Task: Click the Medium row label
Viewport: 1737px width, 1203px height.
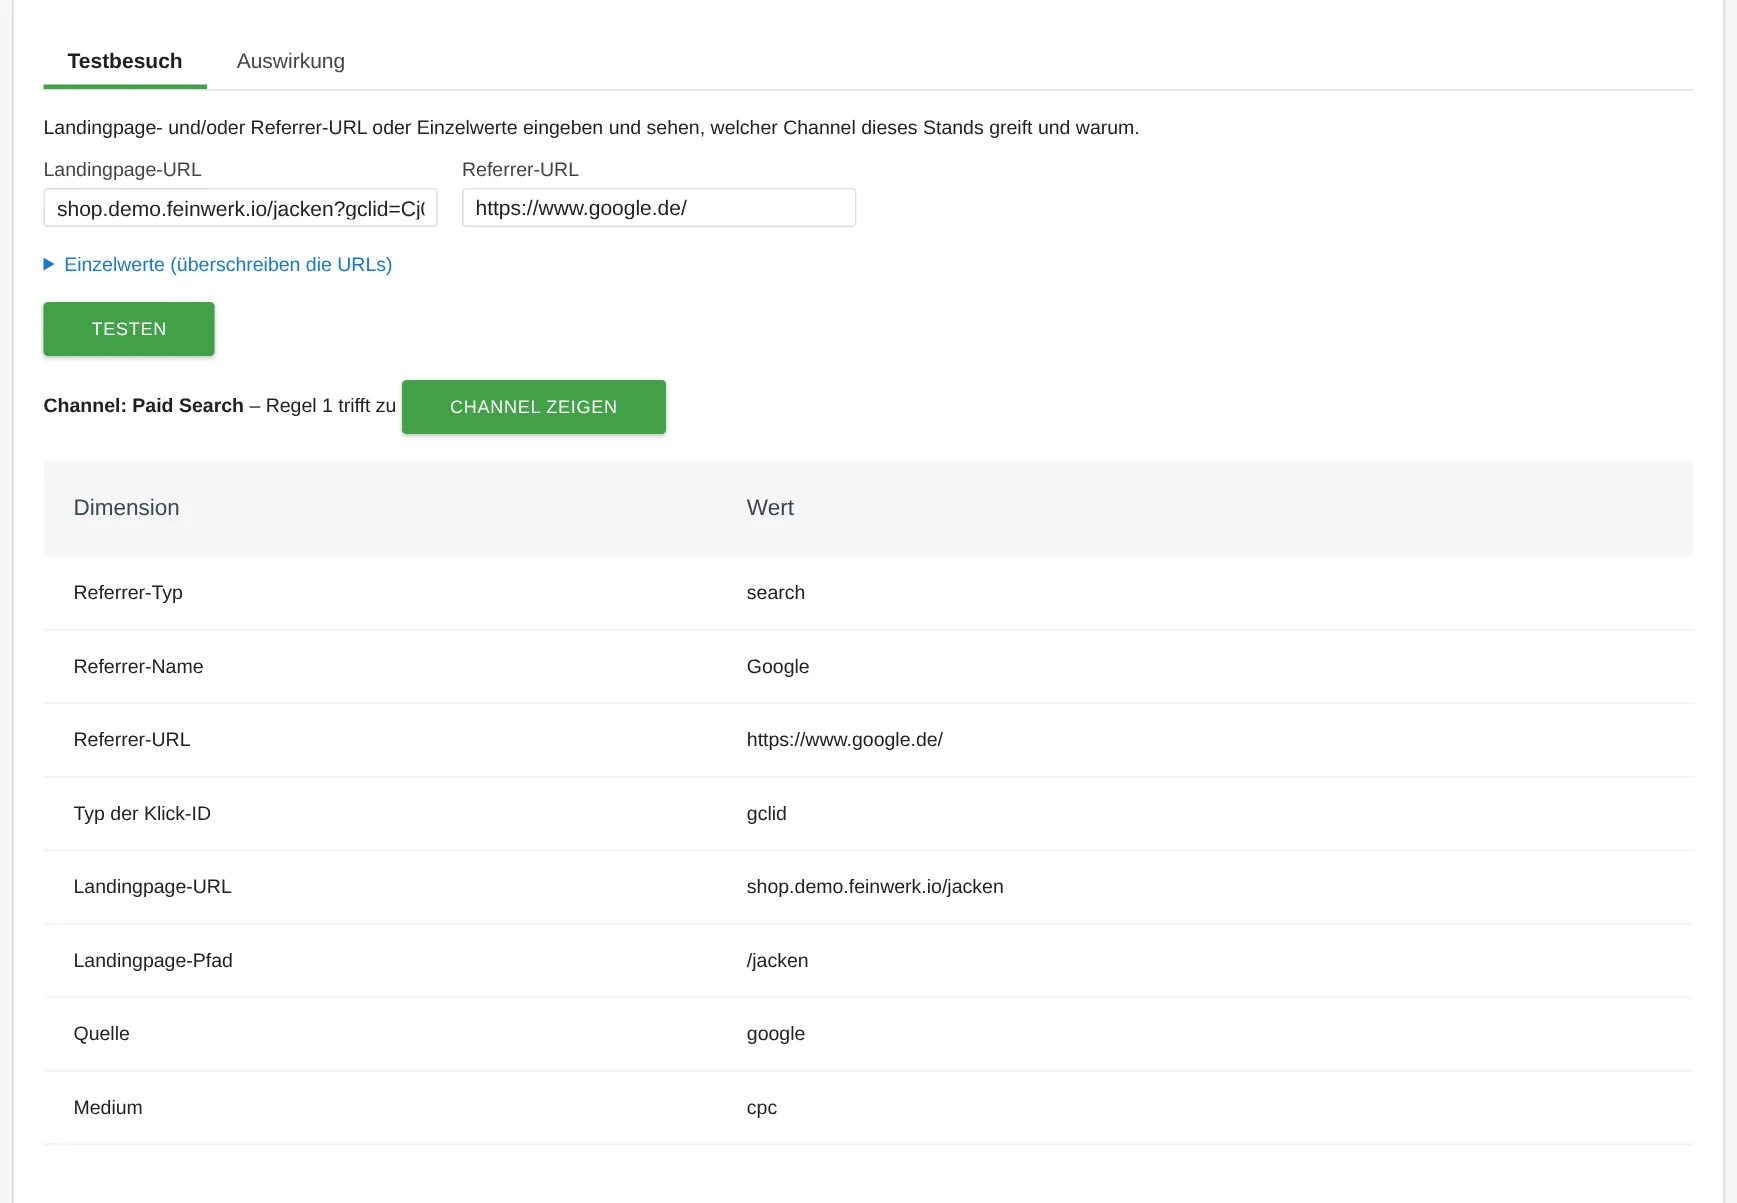Action: pyautogui.click(x=108, y=1108)
